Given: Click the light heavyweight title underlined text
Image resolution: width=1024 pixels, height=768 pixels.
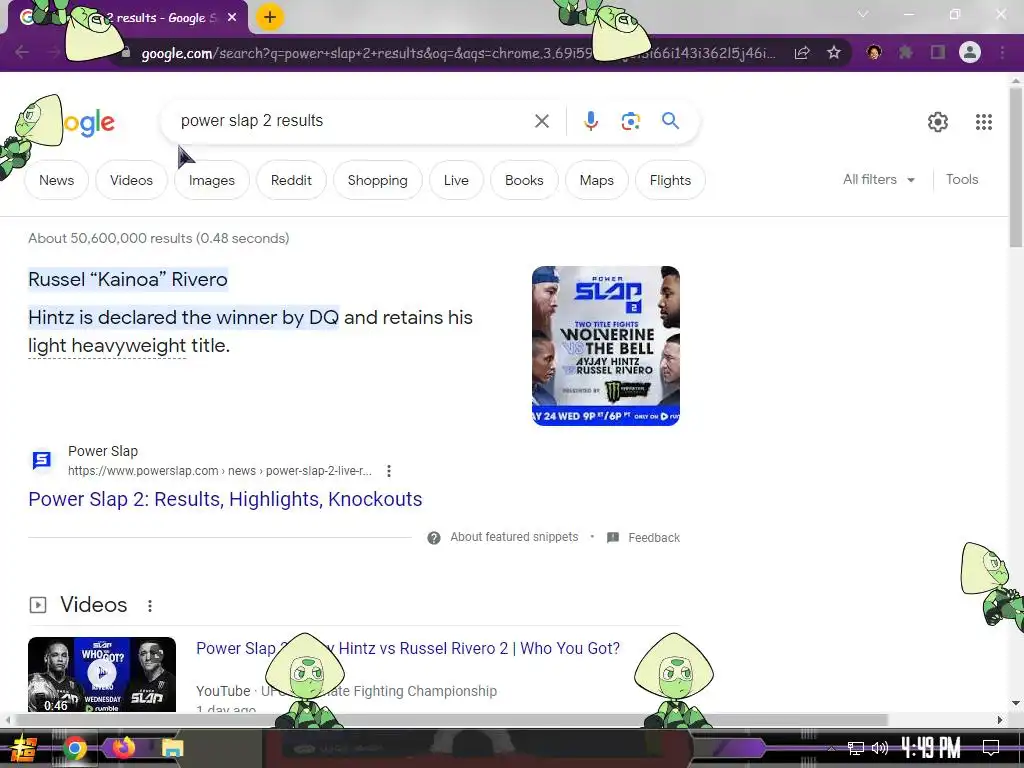Looking at the screenshot, I should (x=108, y=345).
